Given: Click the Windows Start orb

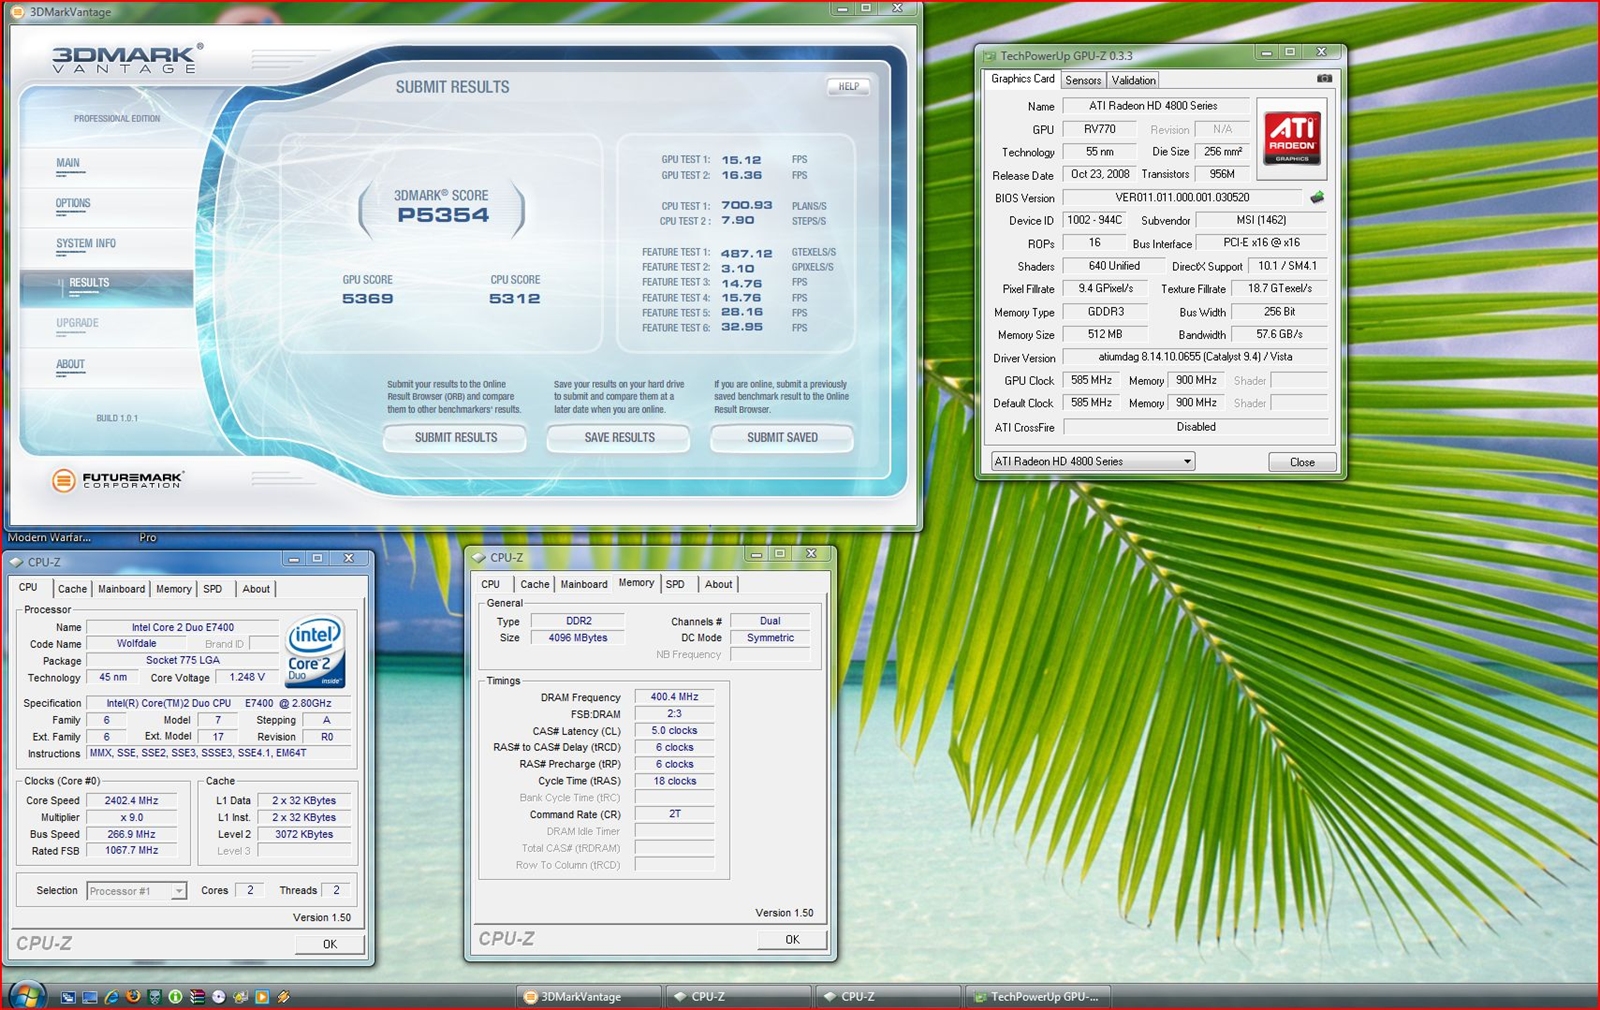Looking at the screenshot, I should (26, 995).
